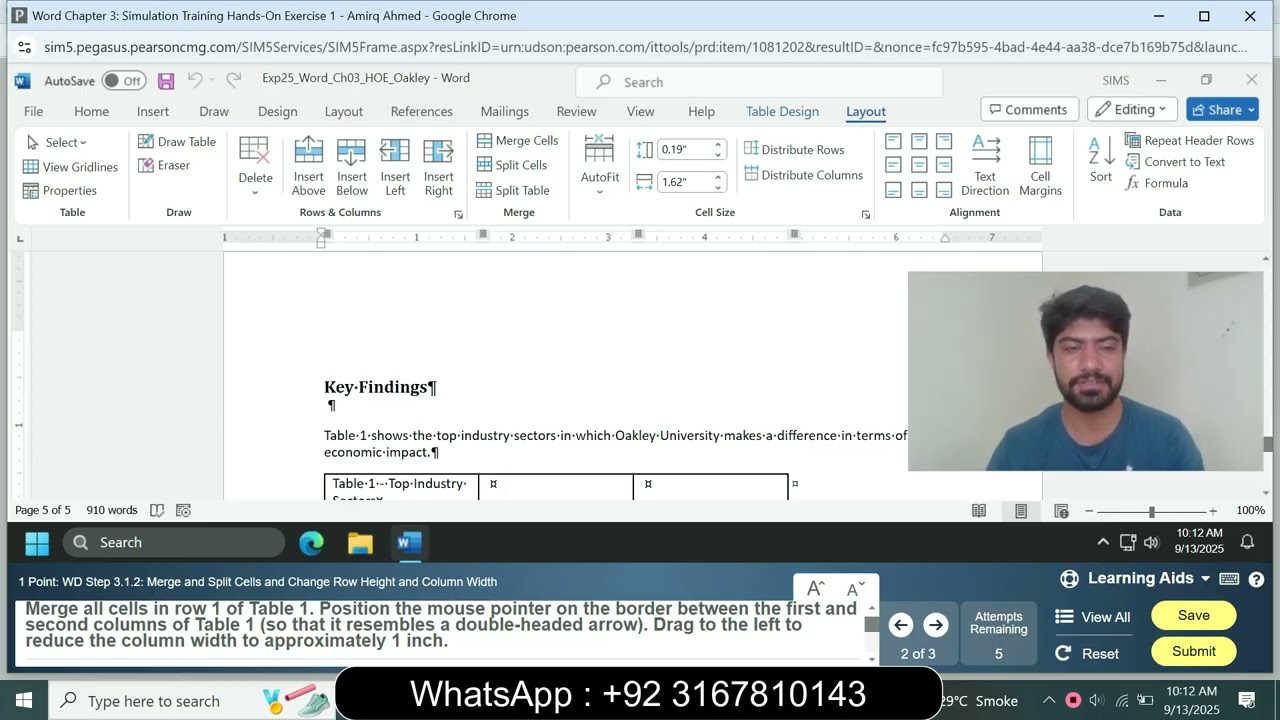
Task: Toggle the AutoSave switch
Action: (124, 81)
